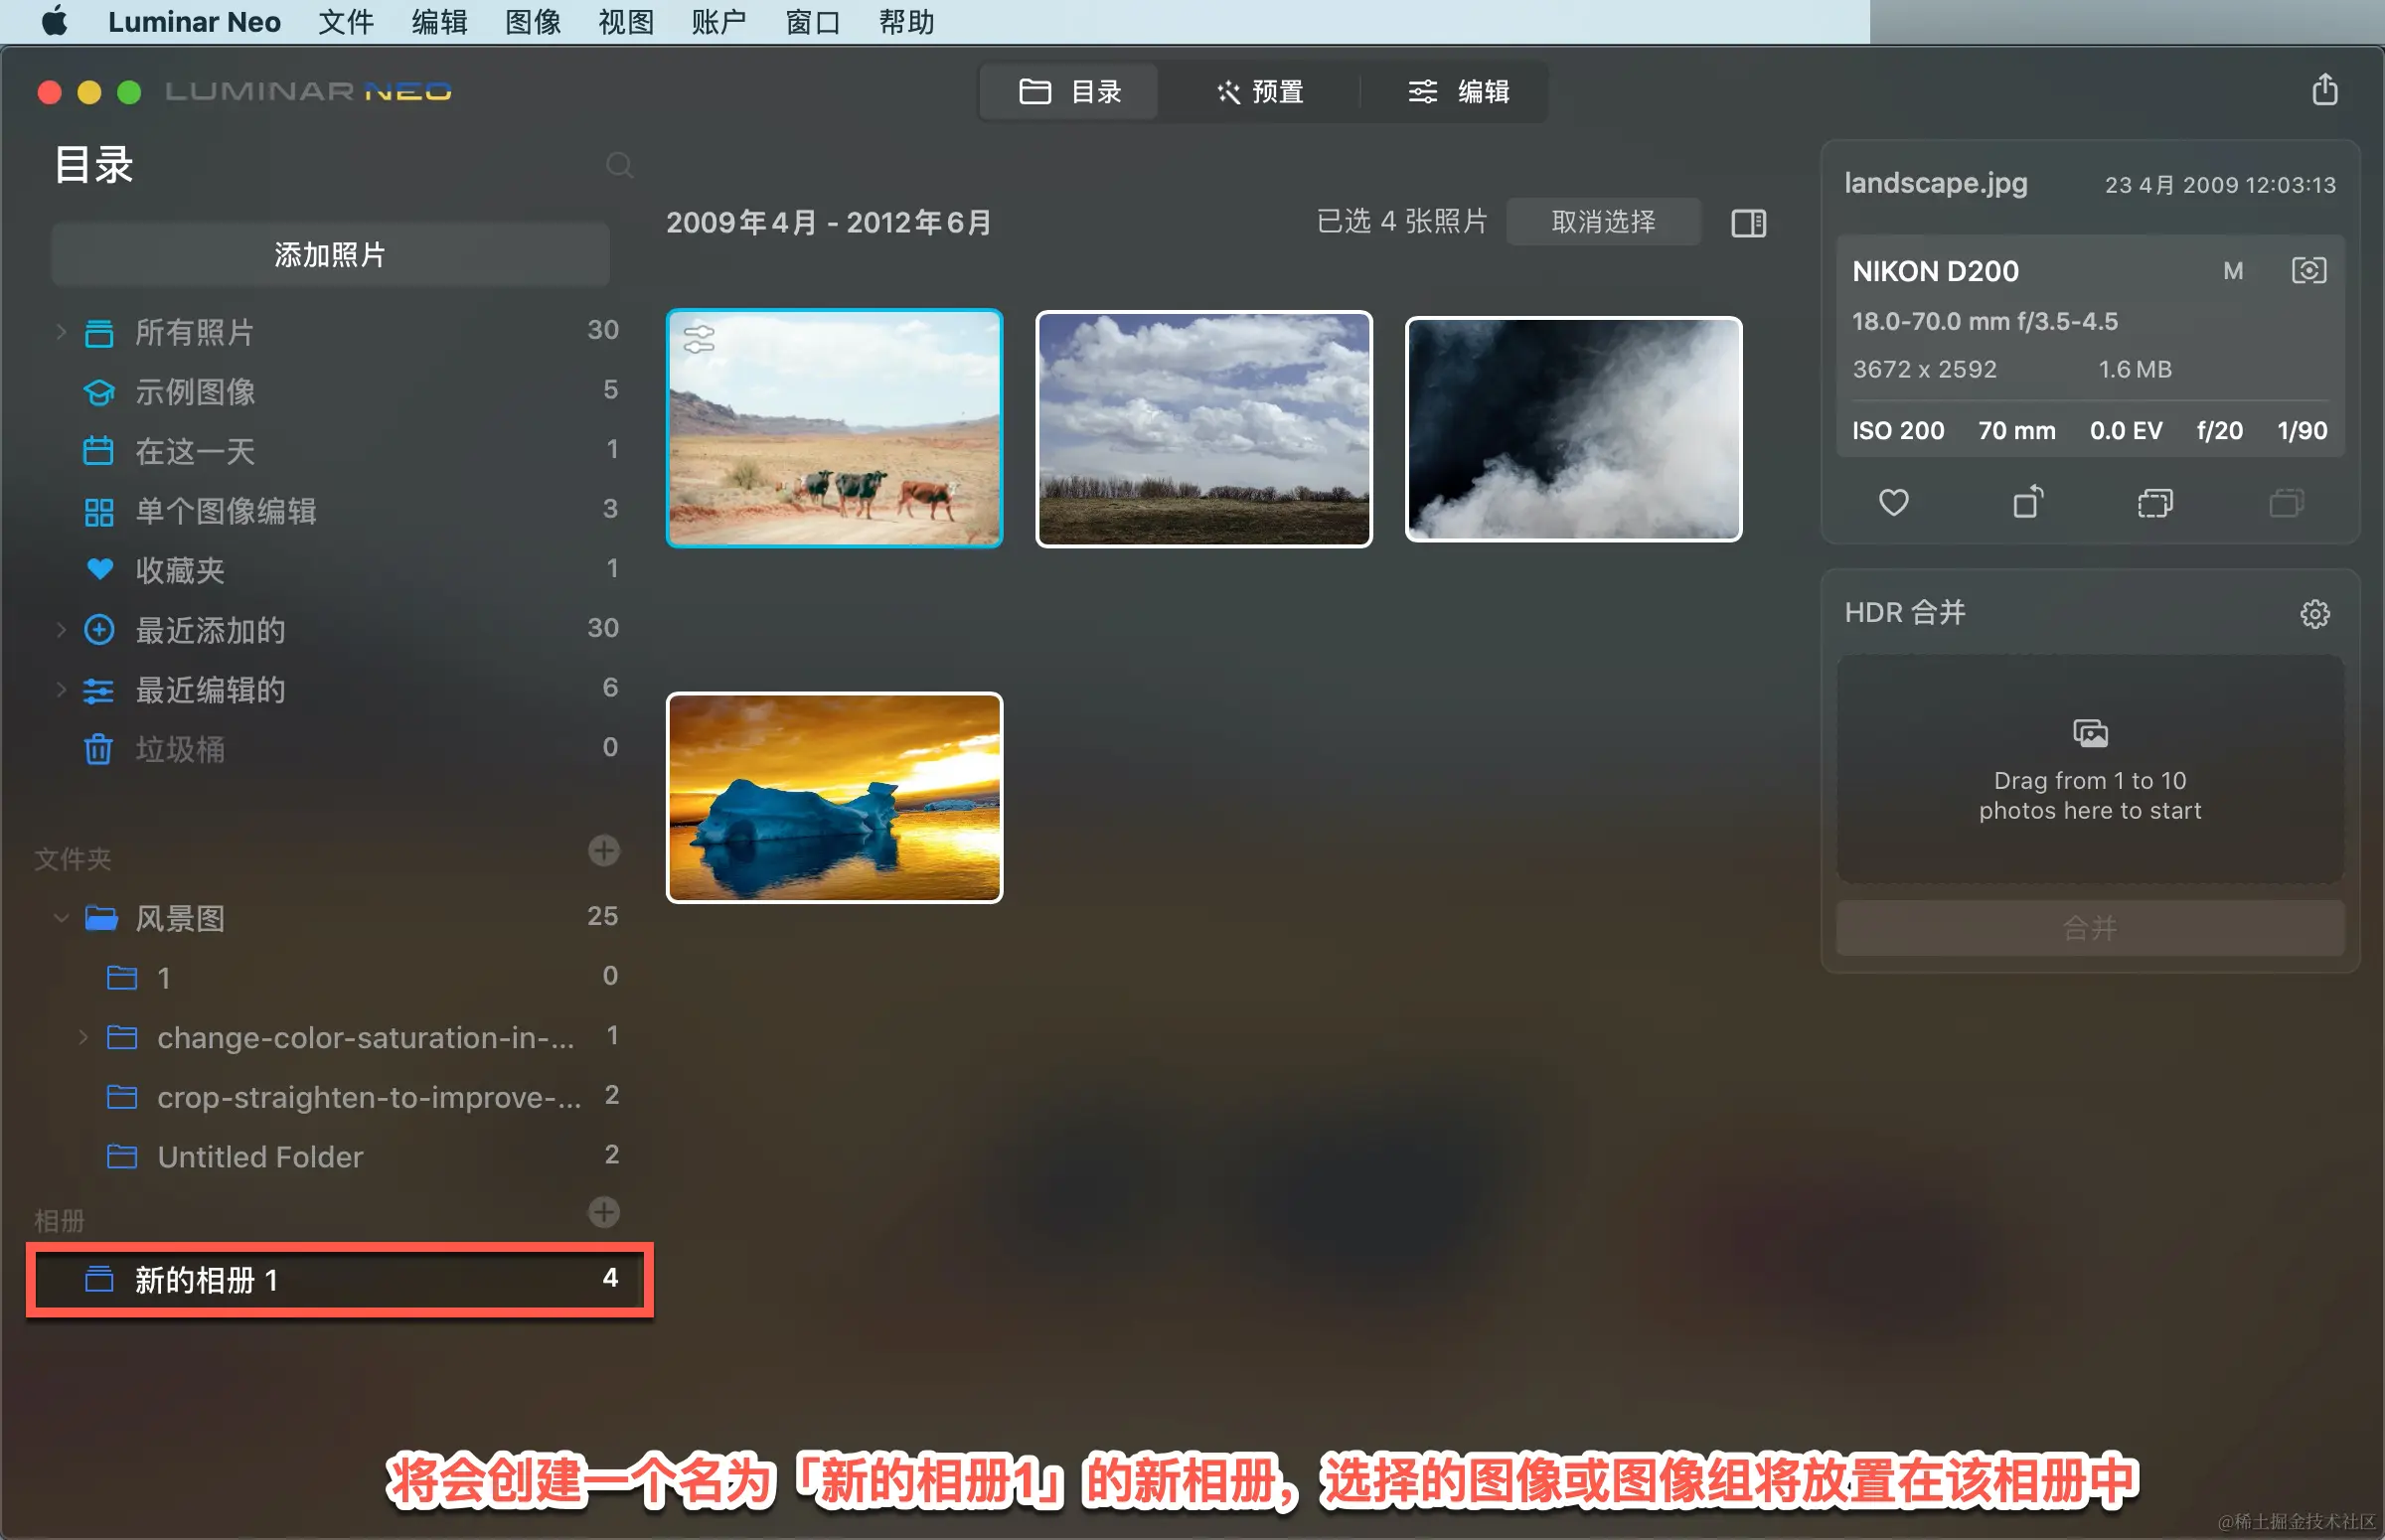Expand change-color-saturation folder
Image resolution: width=2385 pixels, height=1540 pixels.
coord(83,1037)
